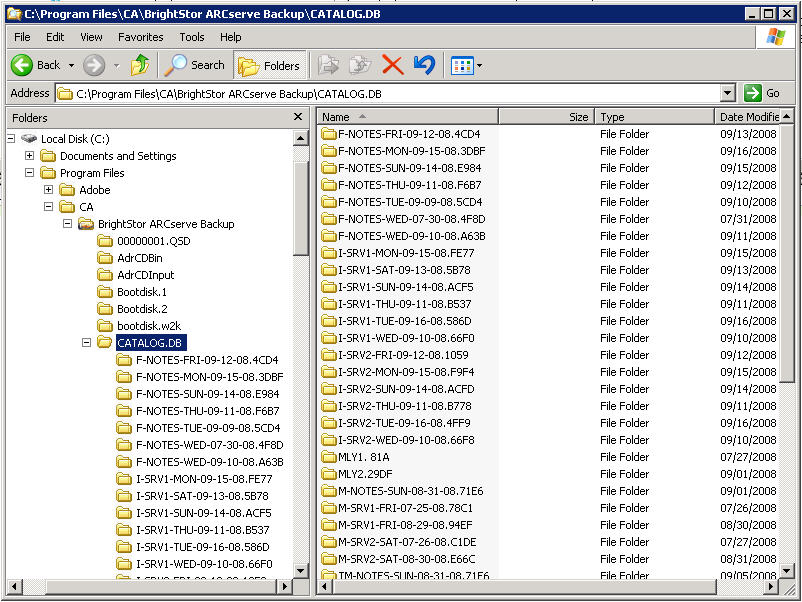Click the Up one level folder icon
The height and width of the screenshot is (602, 802).
140,65
